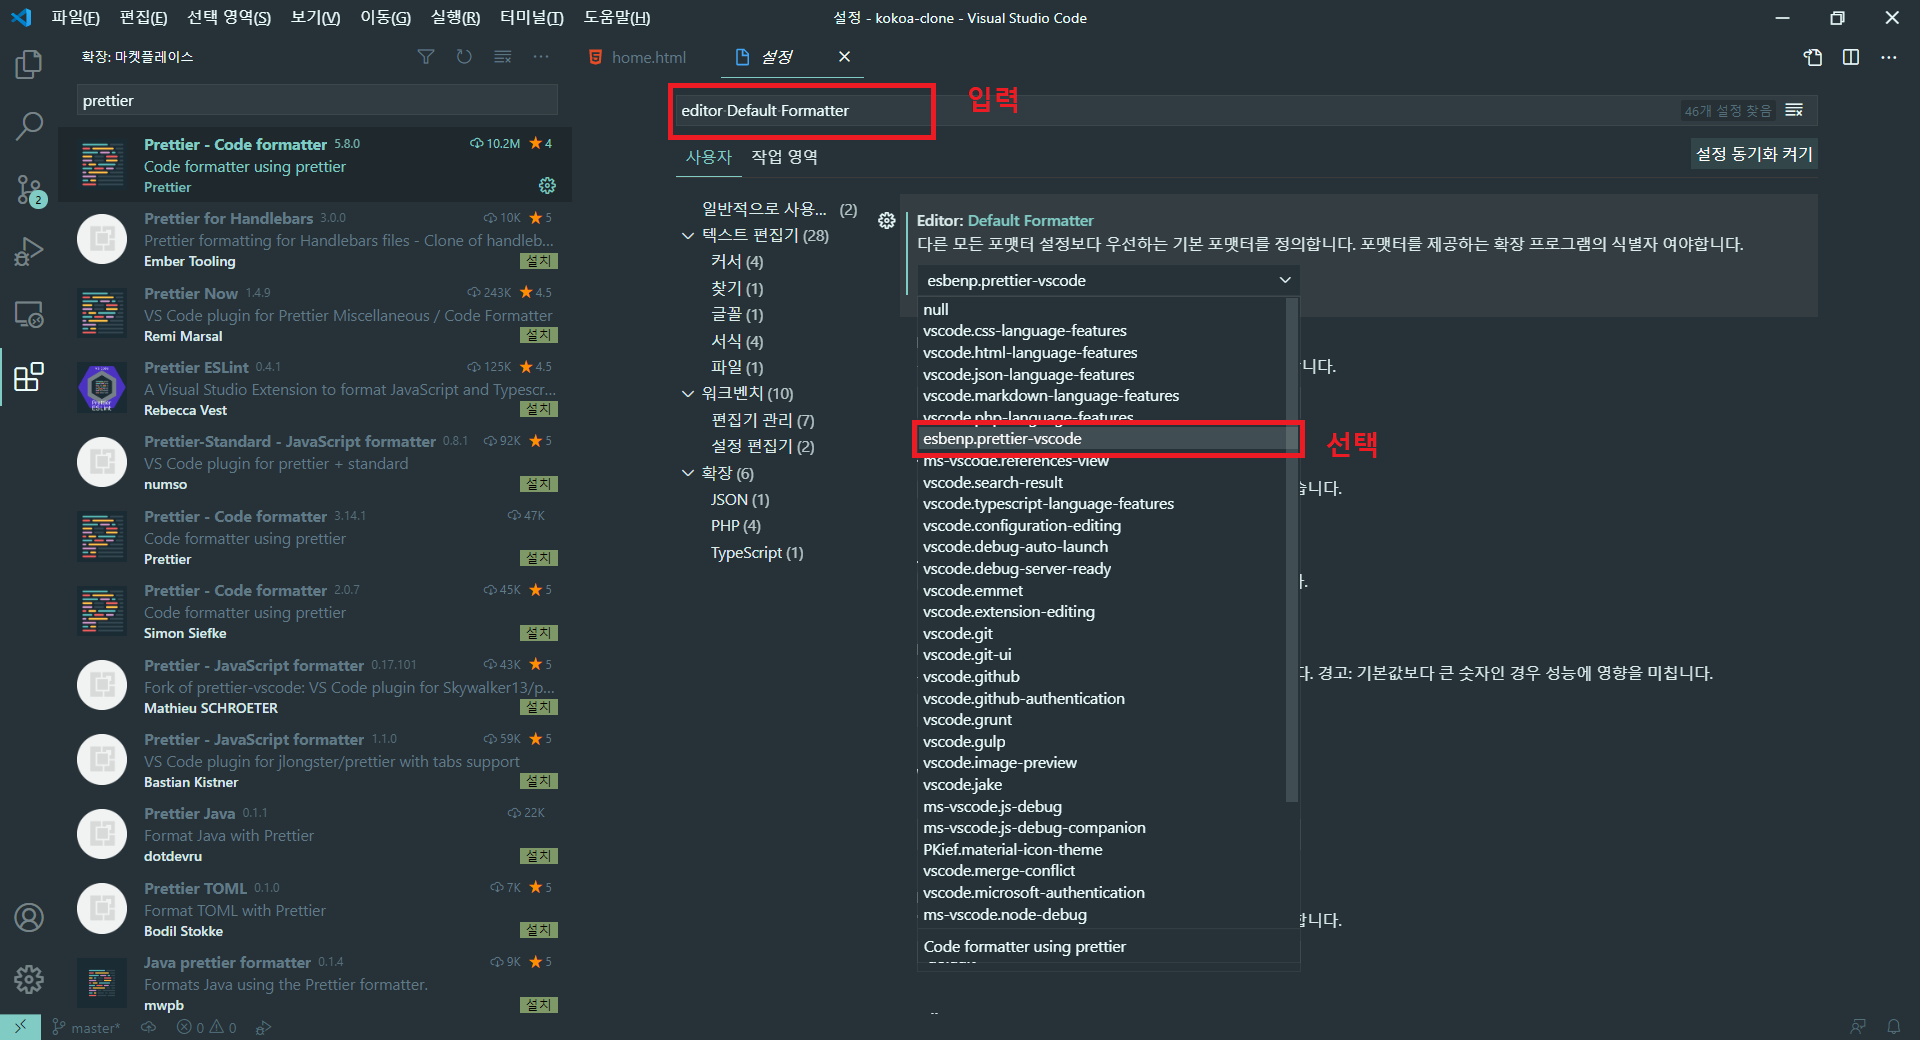Collapse the 확장 (6) tree section
1920x1040 pixels.
687,473
